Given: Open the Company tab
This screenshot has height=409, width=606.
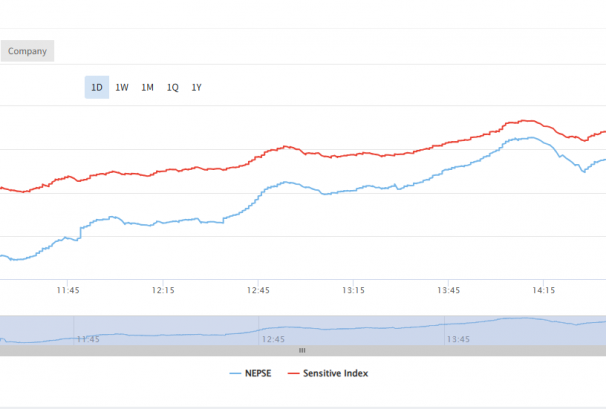Looking at the screenshot, I should click(x=27, y=51).
